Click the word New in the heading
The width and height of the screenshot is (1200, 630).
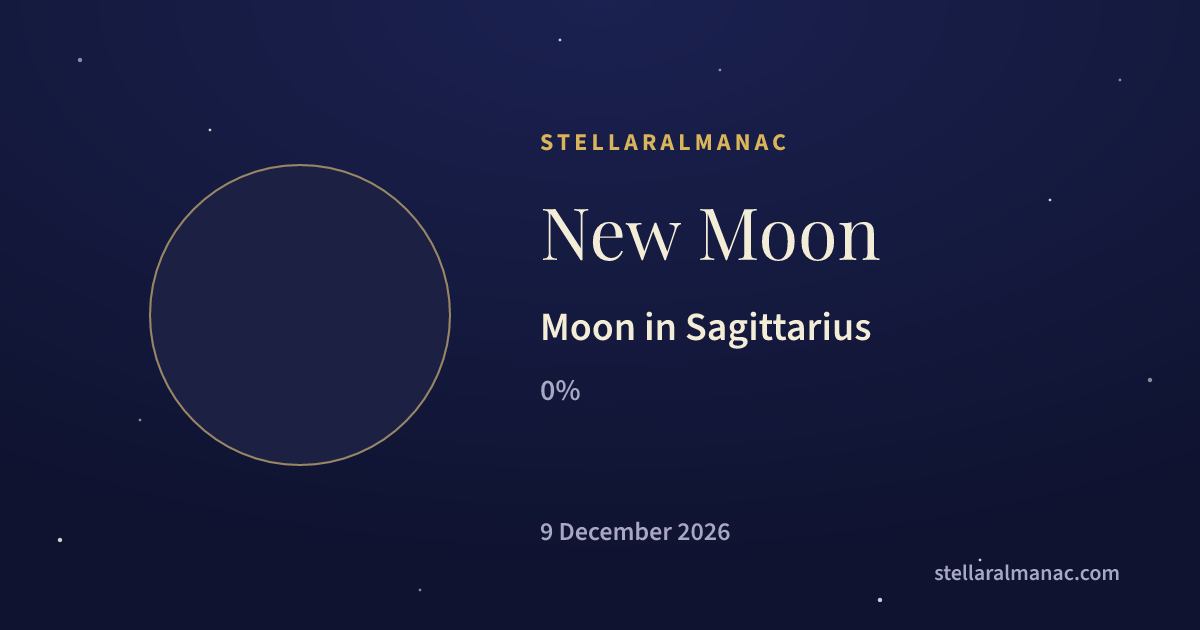pyautogui.click(x=611, y=235)
